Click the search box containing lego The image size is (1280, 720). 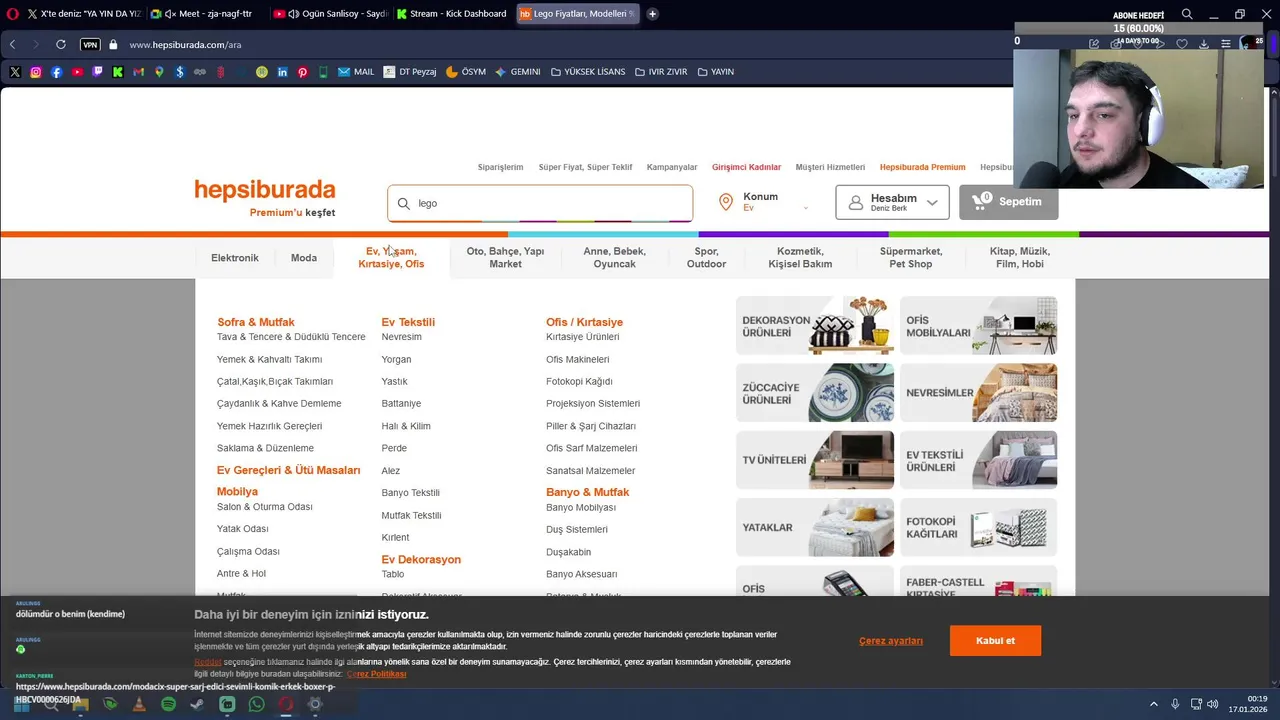[540, 203]
